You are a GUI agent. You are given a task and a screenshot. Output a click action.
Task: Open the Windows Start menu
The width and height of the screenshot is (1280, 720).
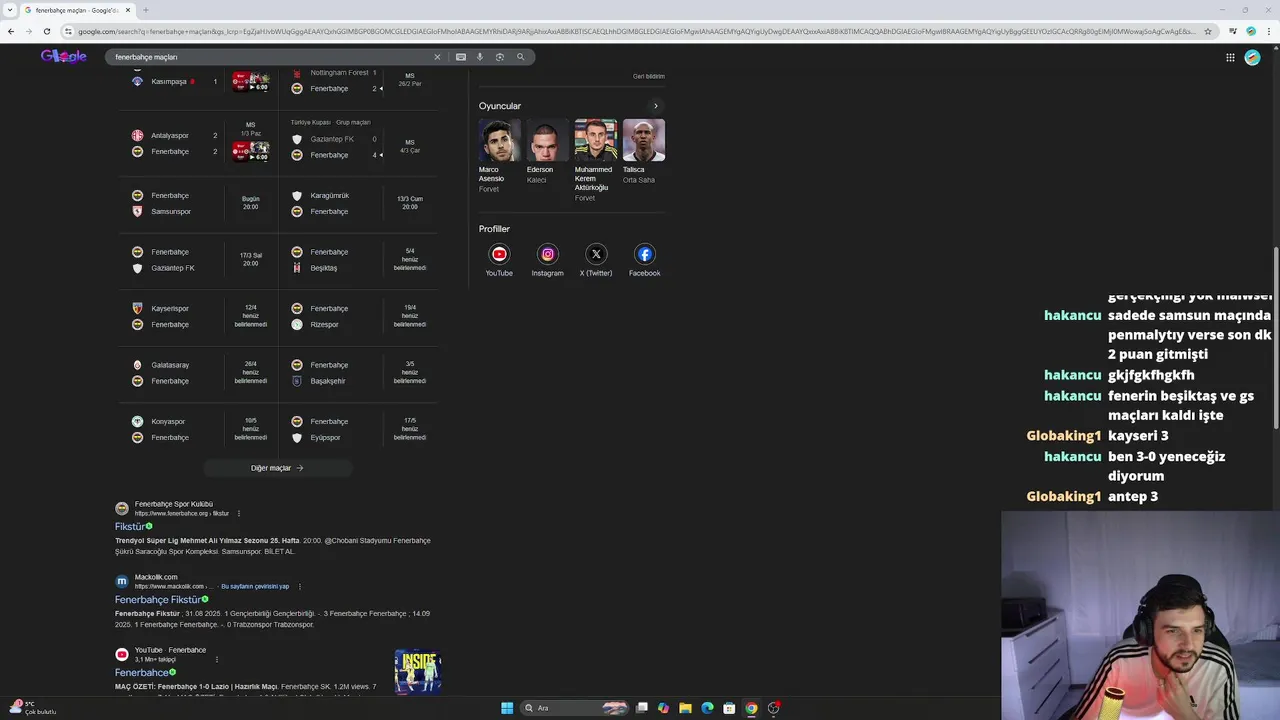[x=507, y=708]
